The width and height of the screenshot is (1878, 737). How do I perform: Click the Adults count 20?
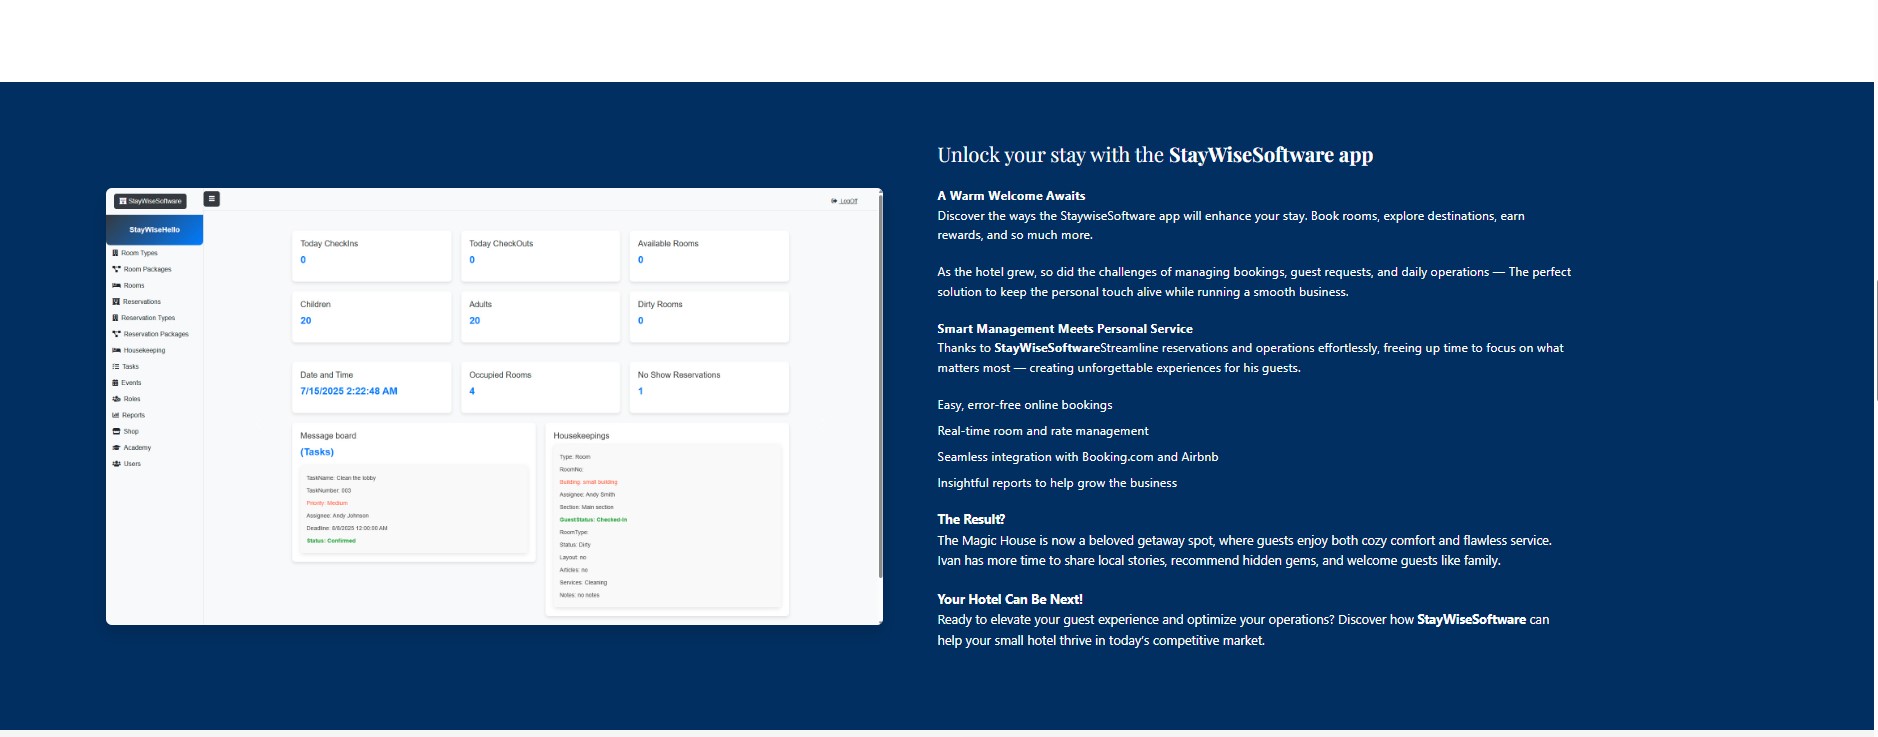475,321
